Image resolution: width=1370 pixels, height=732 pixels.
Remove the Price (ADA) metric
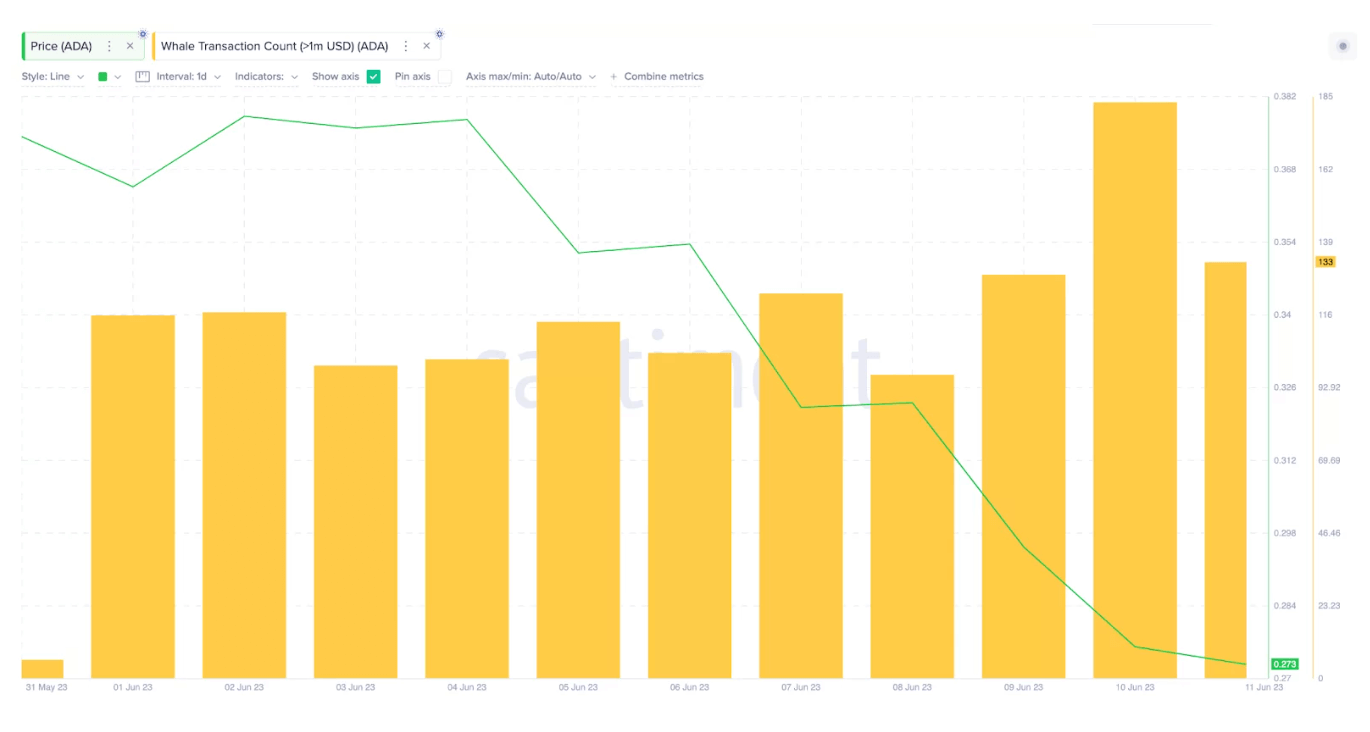[x=130, y=46]
